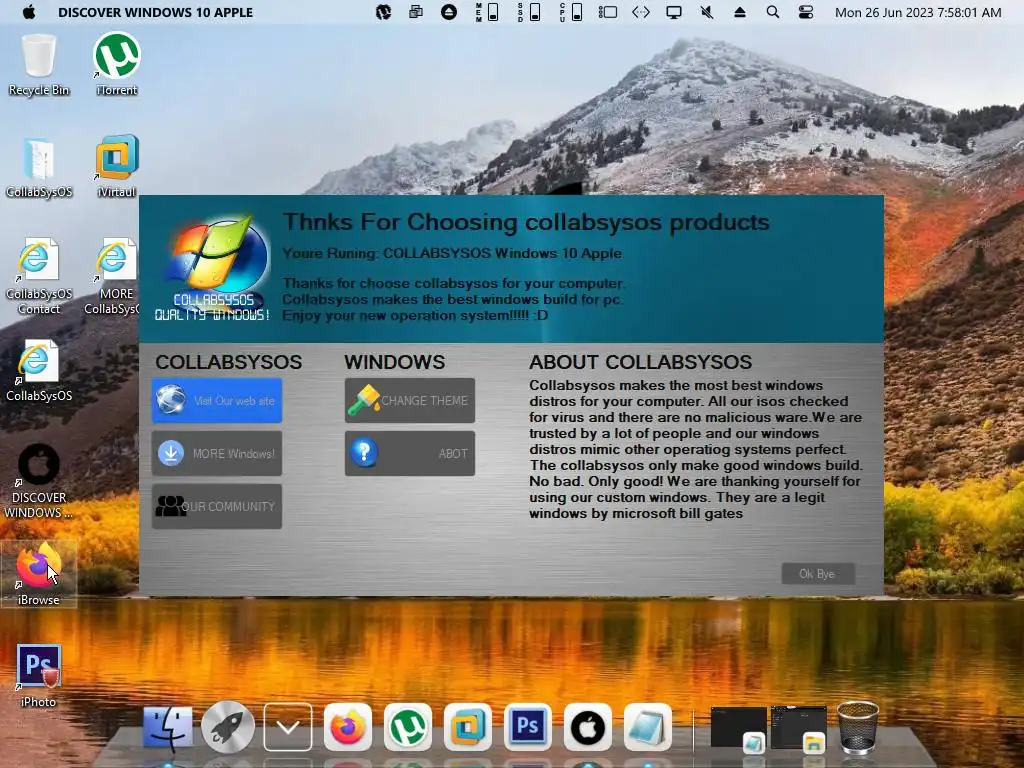
Task: Click the MEM usage indicator in menu bar
Action: pos(487,12)
